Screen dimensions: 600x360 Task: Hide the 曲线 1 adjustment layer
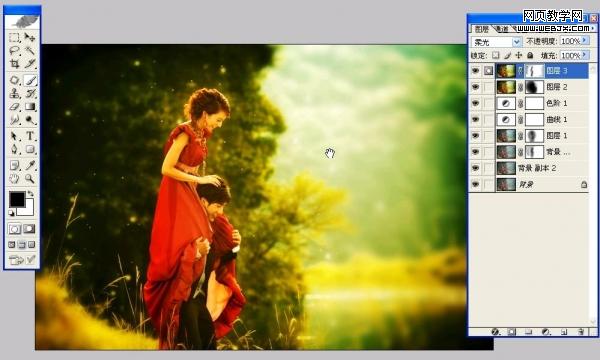pyautogui.click(x=476, y=119)
